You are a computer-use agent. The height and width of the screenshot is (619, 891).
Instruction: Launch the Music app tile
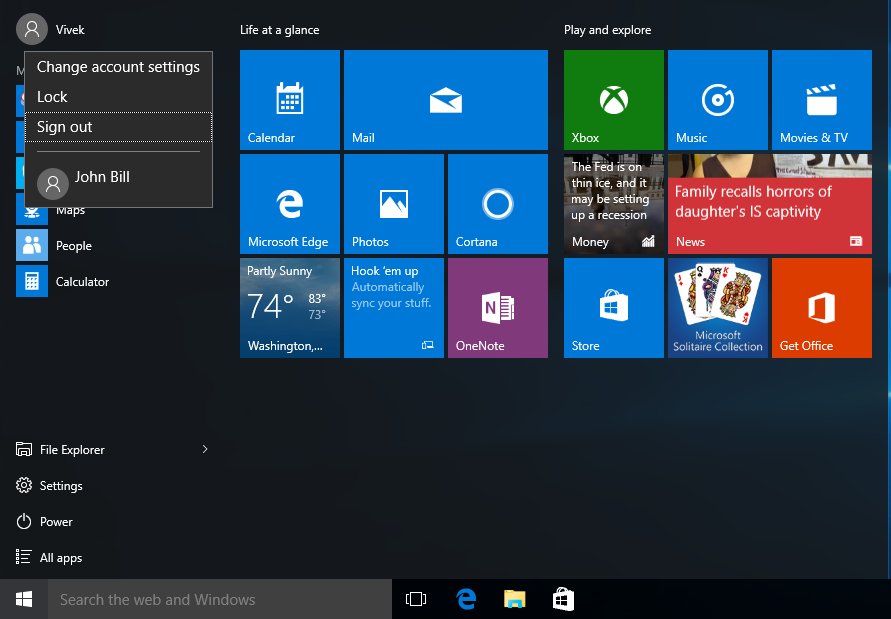click(717, 99)
